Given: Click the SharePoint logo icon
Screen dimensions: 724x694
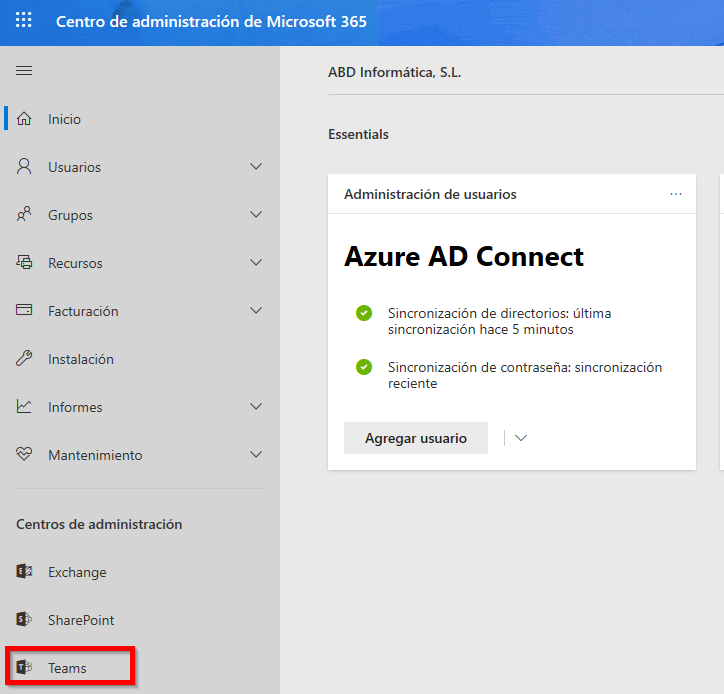Looking at the screenshot, I should (24, 619).
